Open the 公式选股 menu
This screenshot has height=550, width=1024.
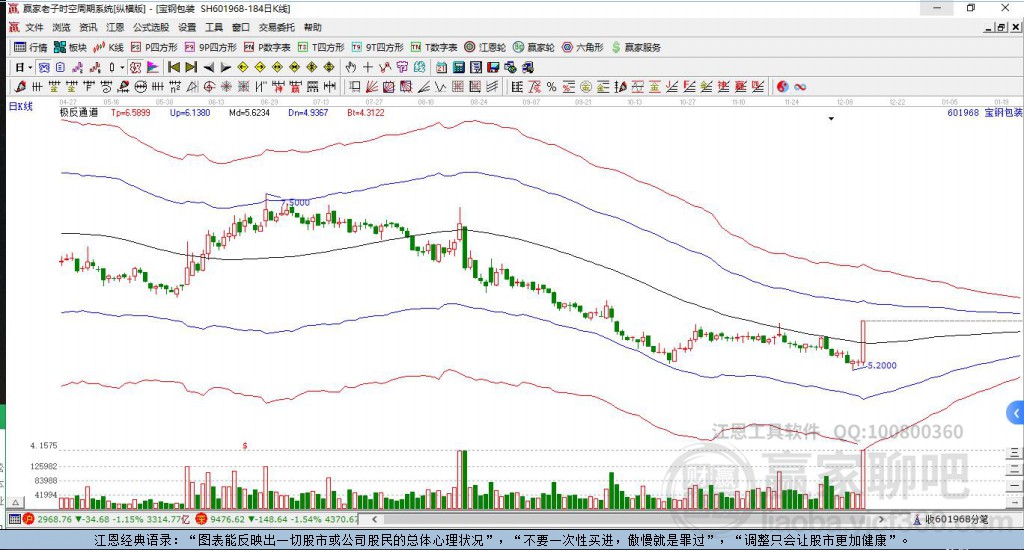[x=151, y=27]
